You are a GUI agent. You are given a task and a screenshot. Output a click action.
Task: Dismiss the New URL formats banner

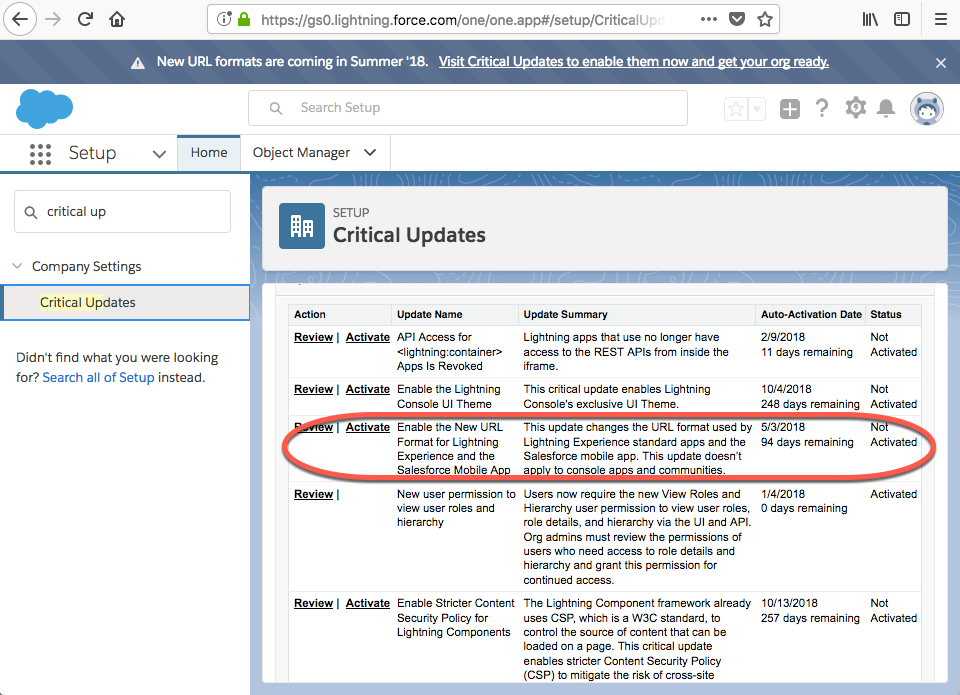(941, 62)
